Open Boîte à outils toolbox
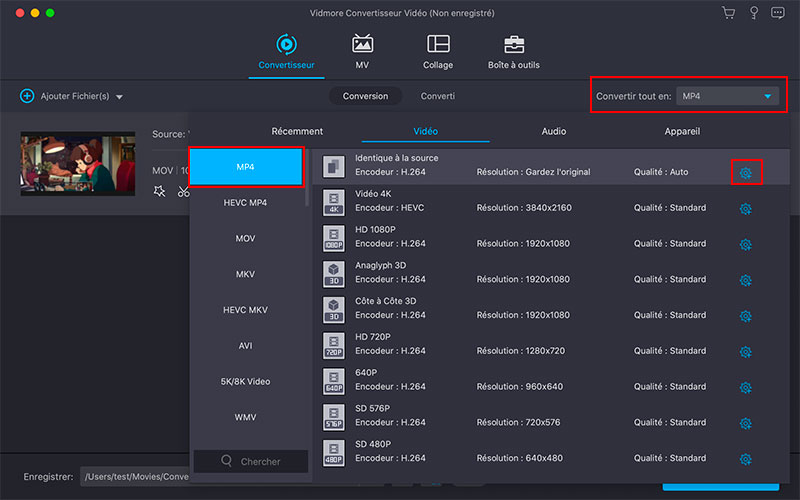The height and width of the screenshot is (500, 800). pos(513,45)
